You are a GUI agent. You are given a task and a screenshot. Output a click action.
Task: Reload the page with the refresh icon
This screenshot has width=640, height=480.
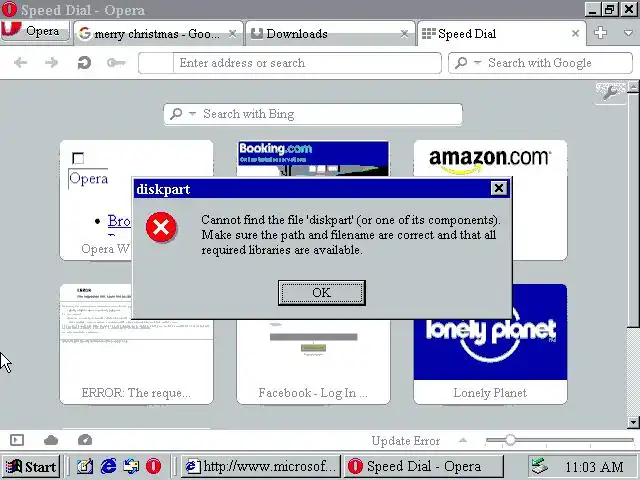84,63
